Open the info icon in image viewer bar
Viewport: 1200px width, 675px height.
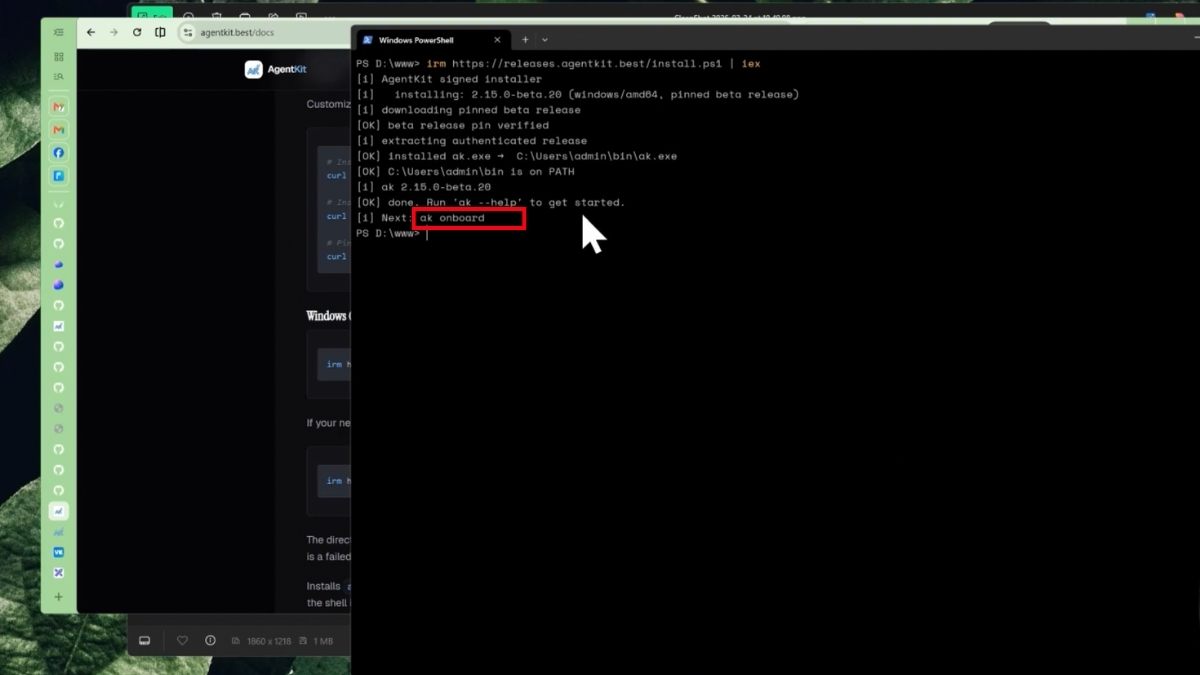pos(210,640)
